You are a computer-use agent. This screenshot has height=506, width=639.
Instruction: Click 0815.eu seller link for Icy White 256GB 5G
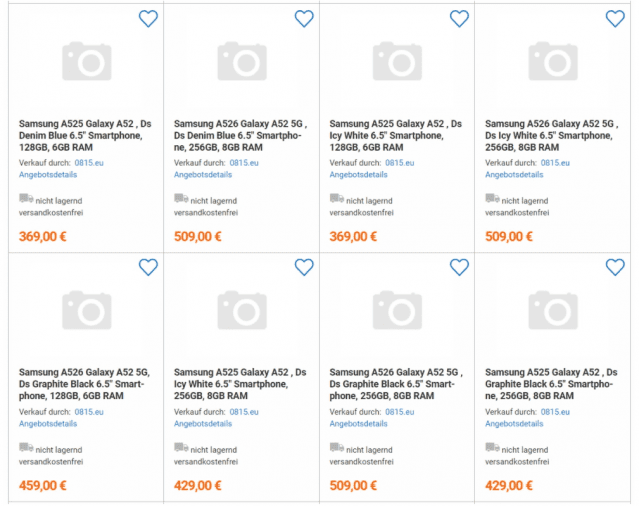point(556,162)
